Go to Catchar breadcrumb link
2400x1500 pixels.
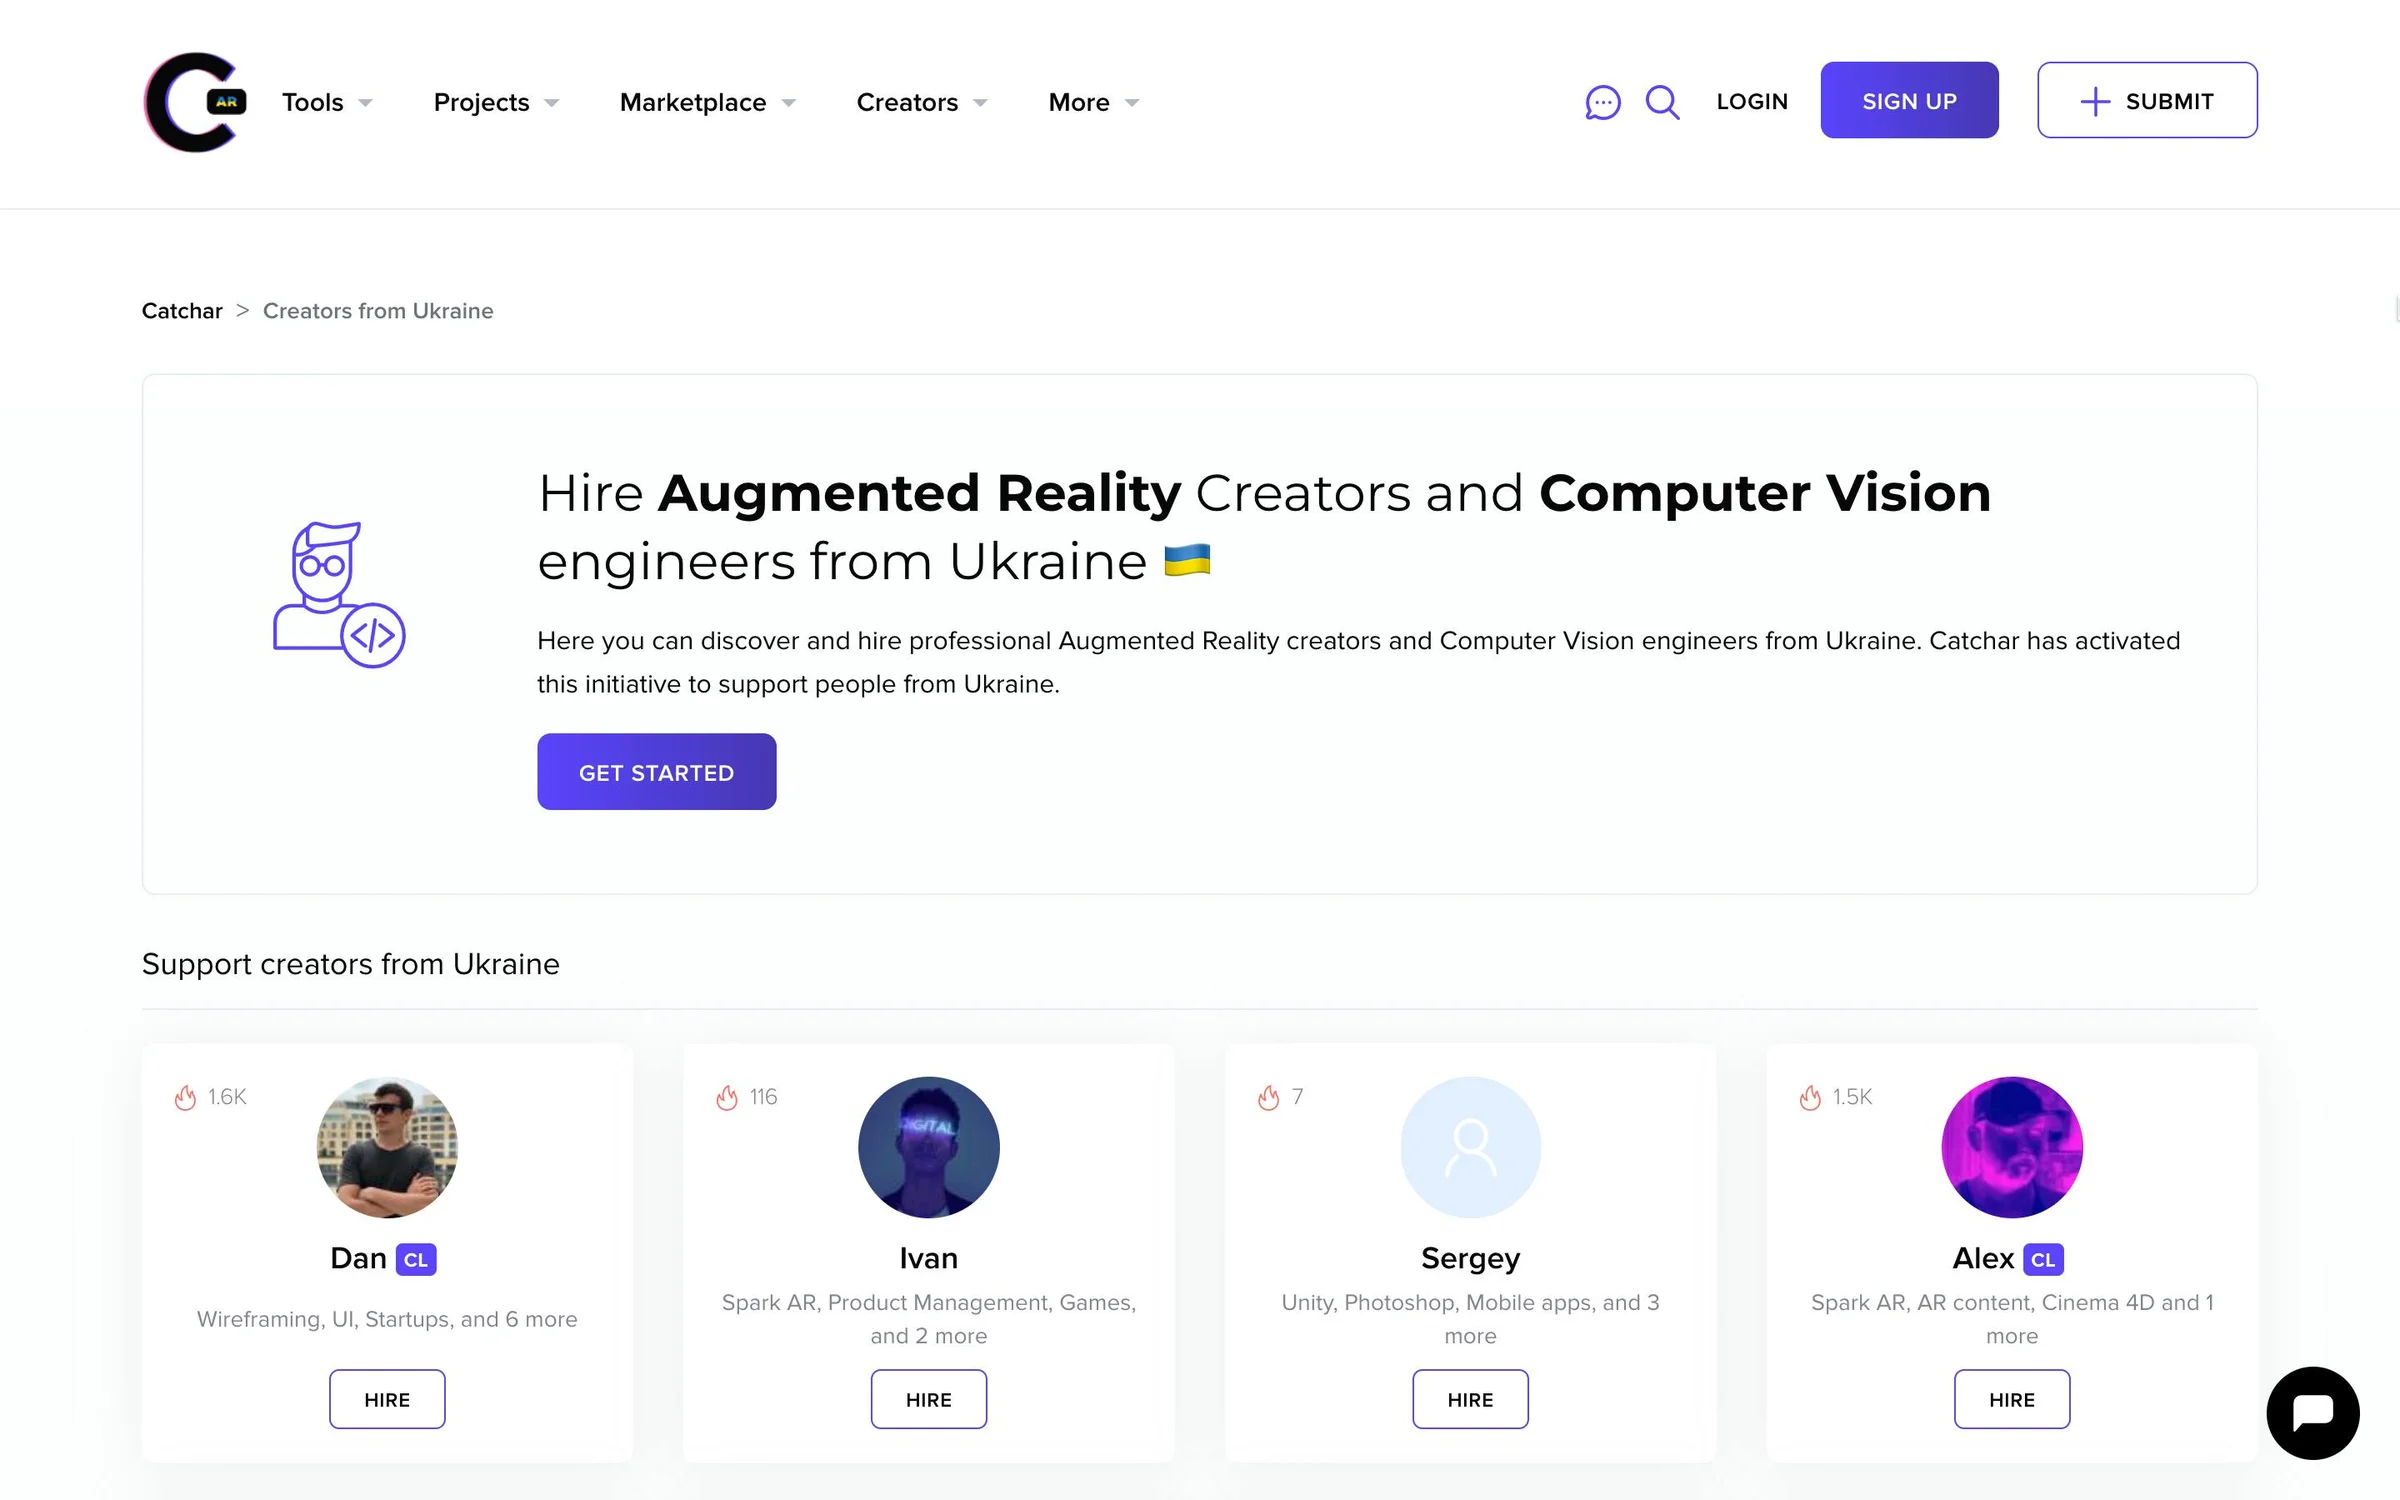coord(182,311)
